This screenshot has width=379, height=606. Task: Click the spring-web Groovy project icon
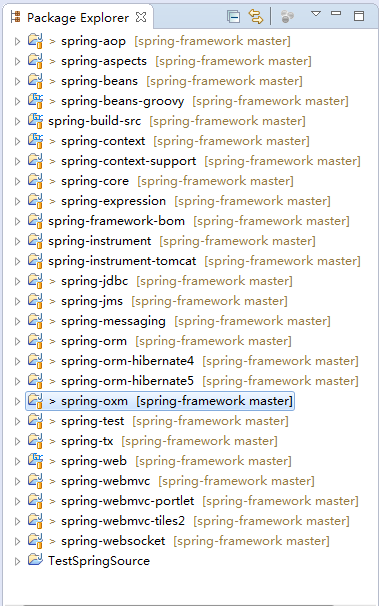click(x=35, y=461)
